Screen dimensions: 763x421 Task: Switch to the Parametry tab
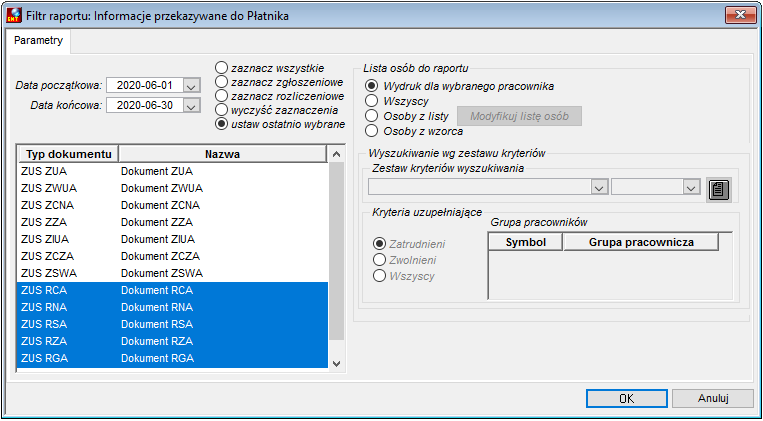coord(38,40)
